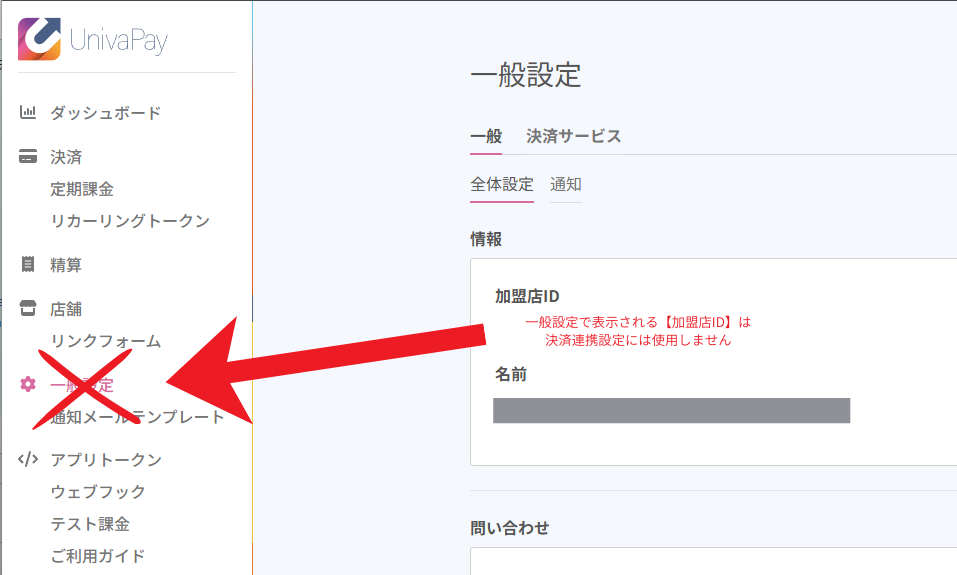The image size is (957, 575).
Task: Open 定期課金 under payments
Action: click(x=82, y=189)
